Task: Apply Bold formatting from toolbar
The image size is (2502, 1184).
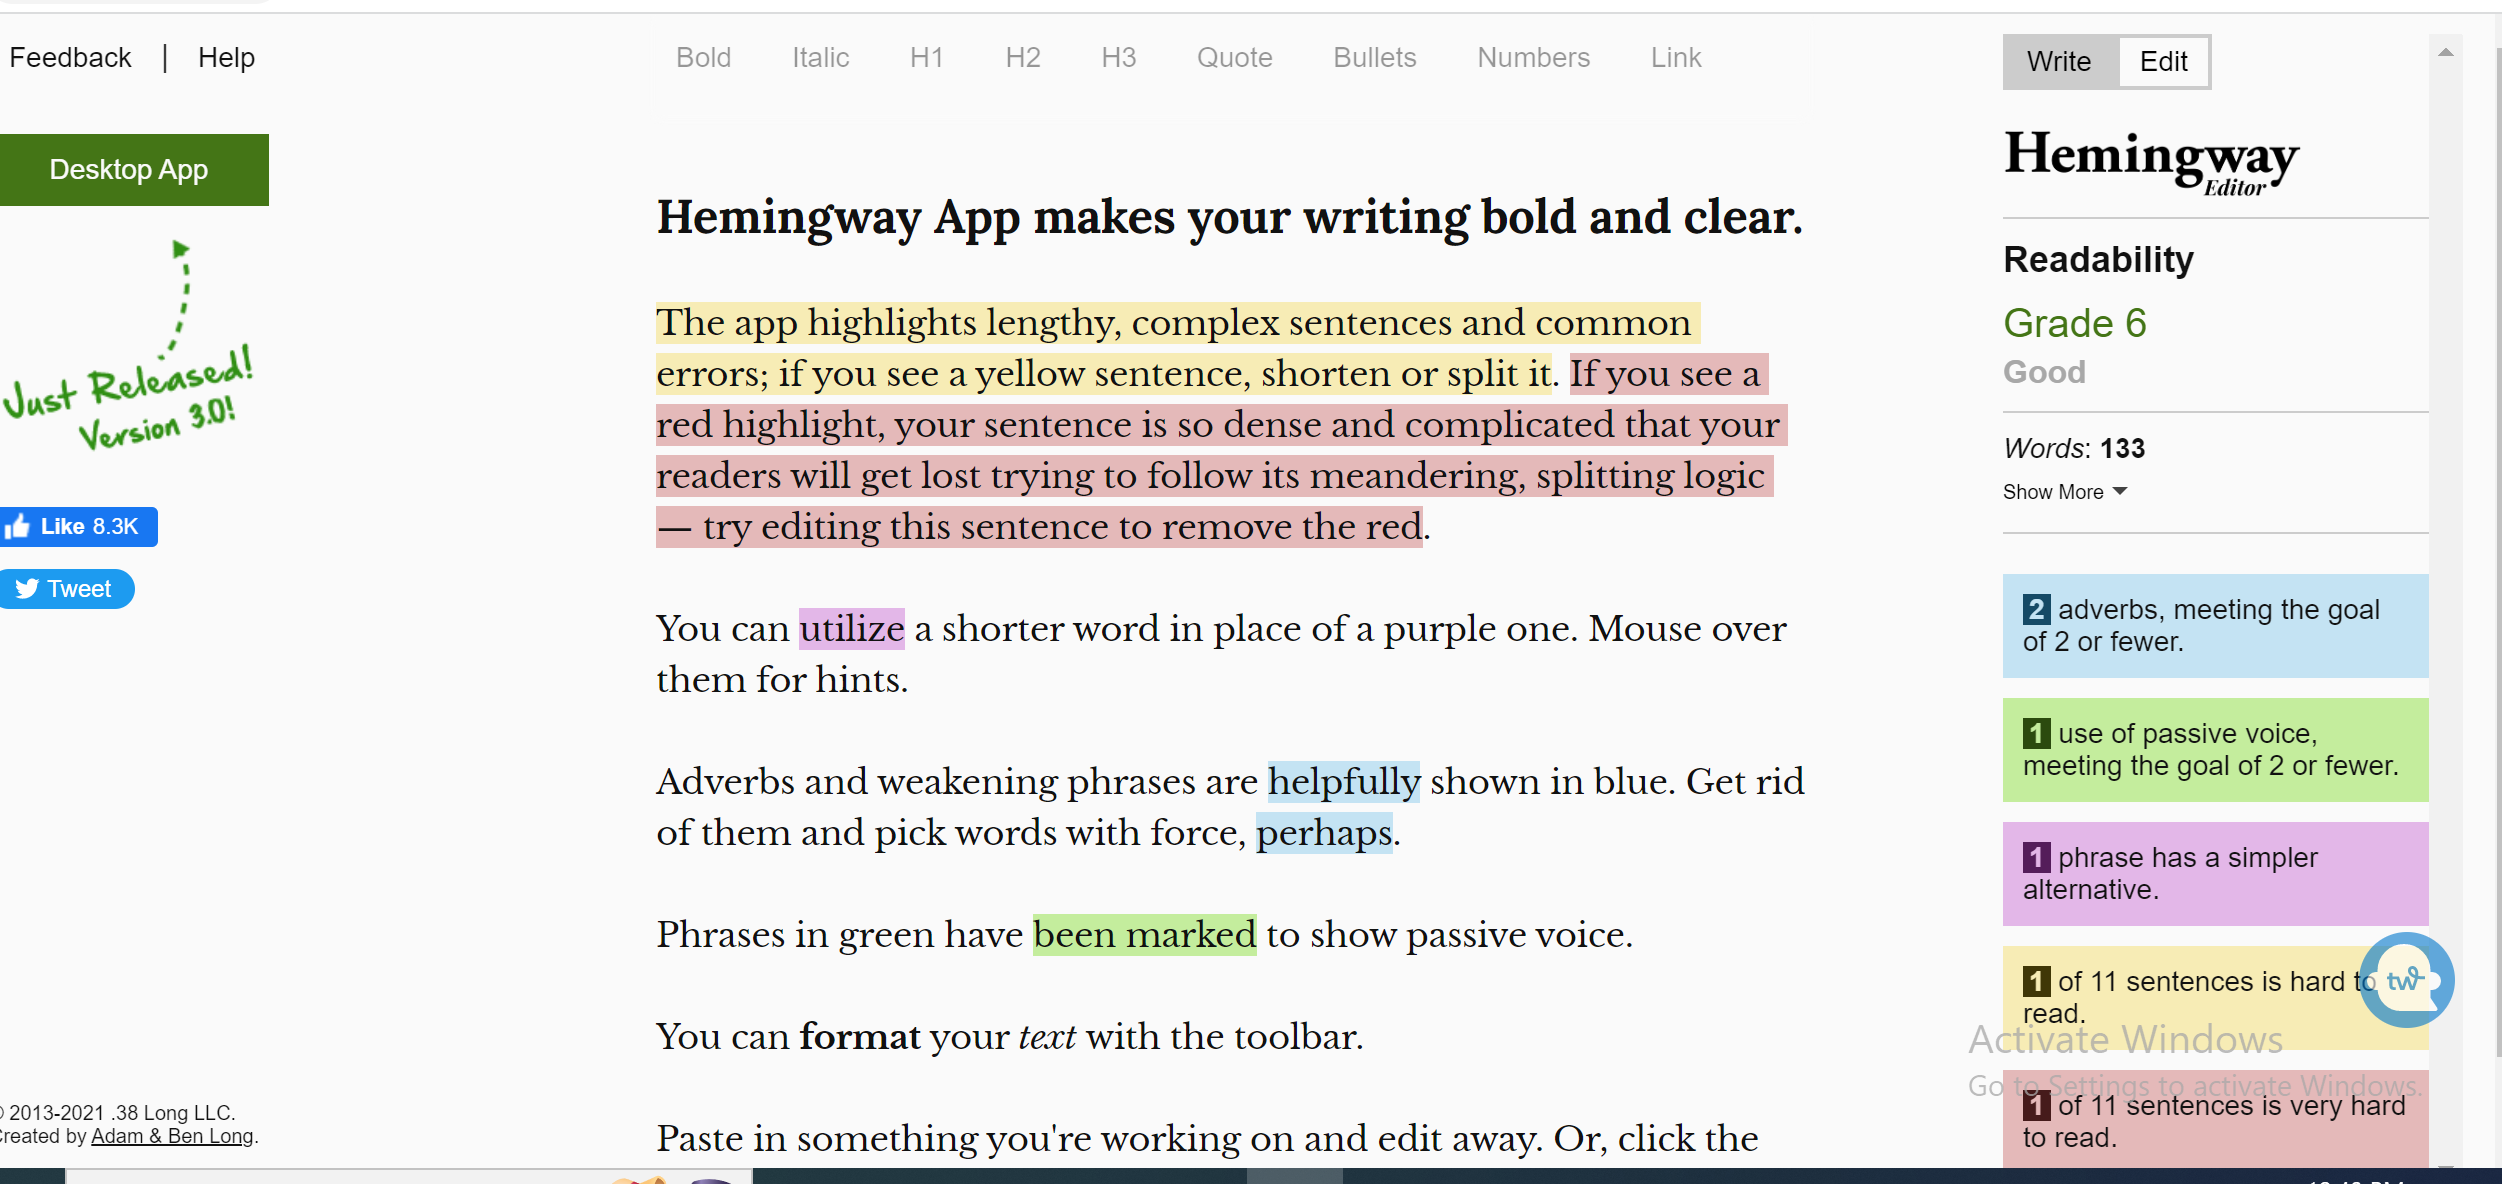Action: 703,58
